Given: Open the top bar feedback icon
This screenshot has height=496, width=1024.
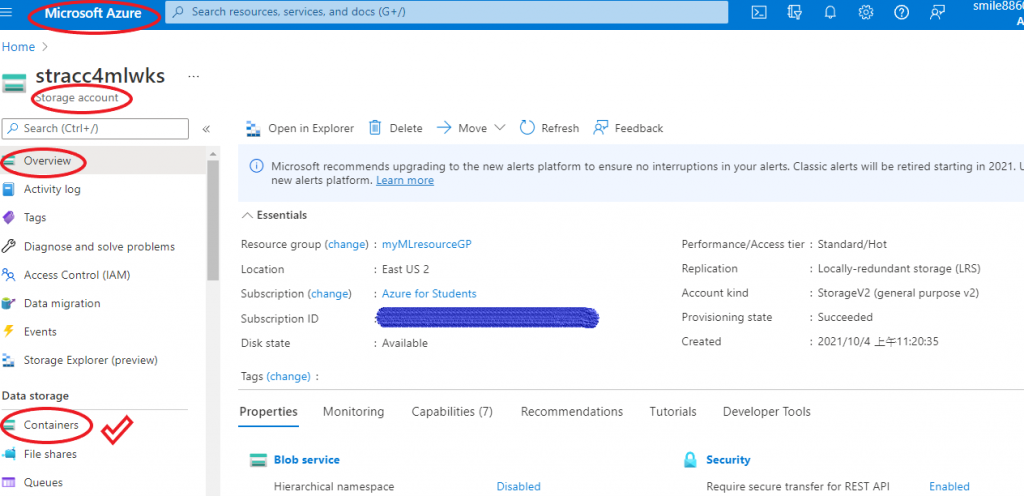Looking at the screenshot, I should coord(937,12).
